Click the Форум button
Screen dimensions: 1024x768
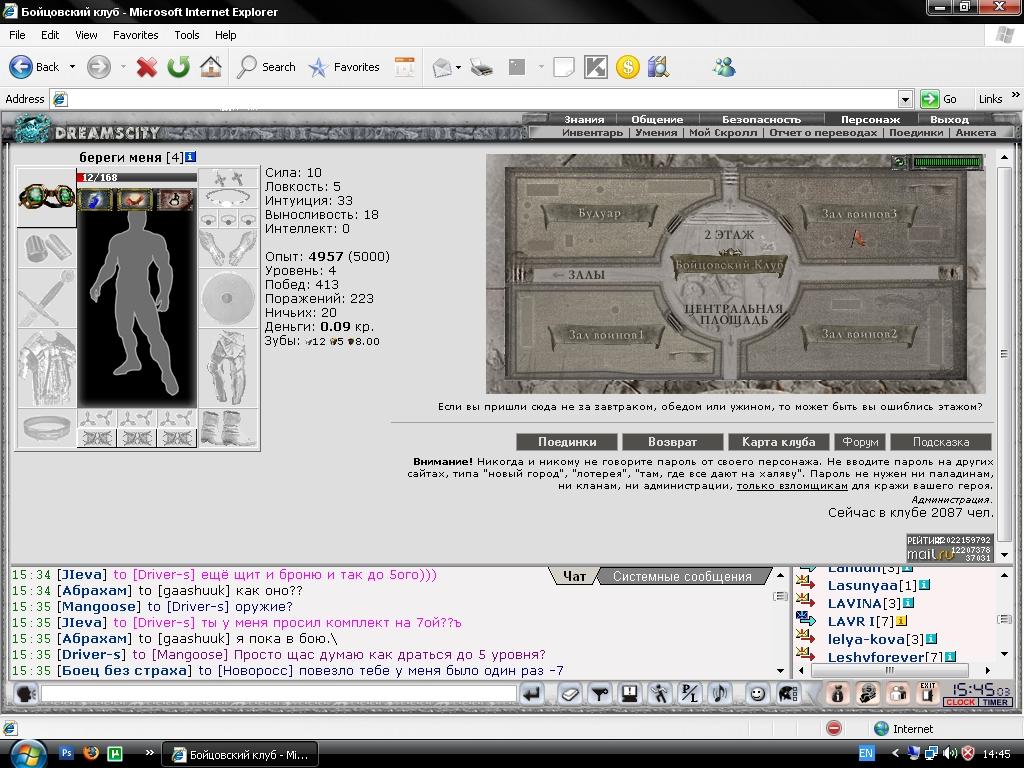[x=860, y=442]
